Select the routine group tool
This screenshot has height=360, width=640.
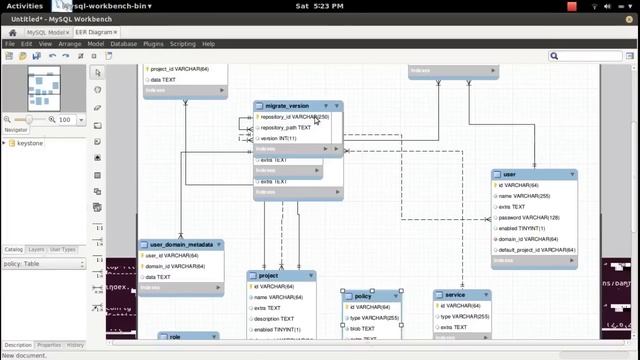coord(98,207)
